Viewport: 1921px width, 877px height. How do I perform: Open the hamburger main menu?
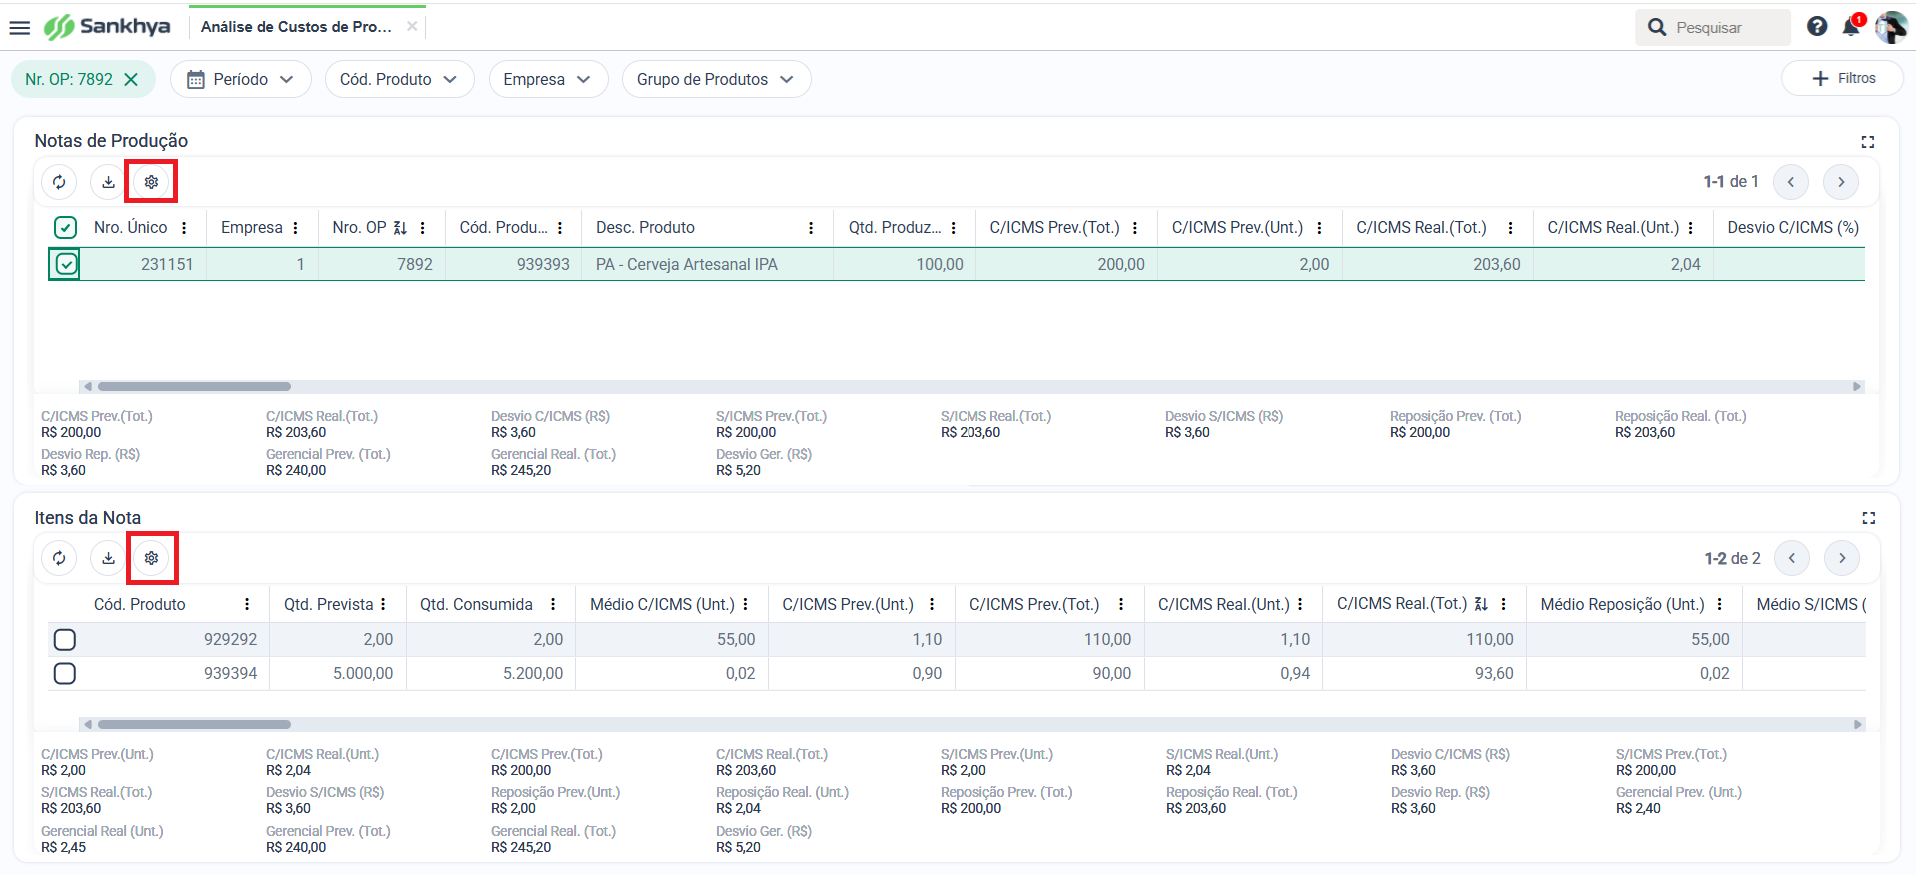click(20, 28)
